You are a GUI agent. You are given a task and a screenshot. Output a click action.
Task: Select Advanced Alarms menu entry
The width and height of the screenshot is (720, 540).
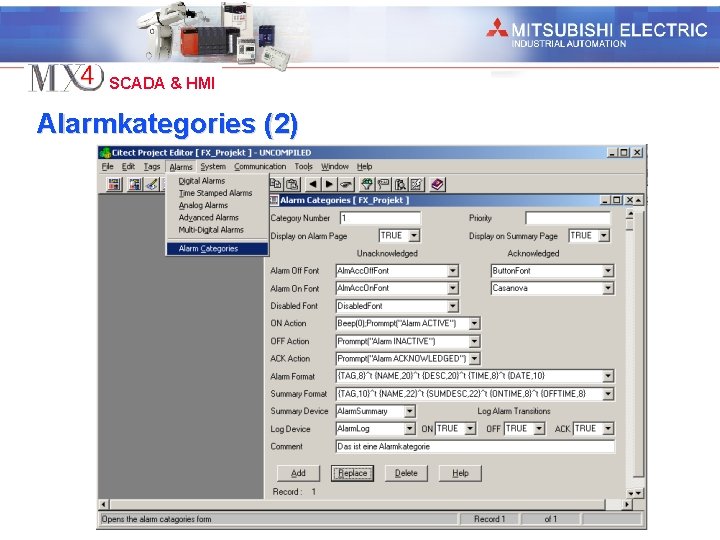(217, 218)
